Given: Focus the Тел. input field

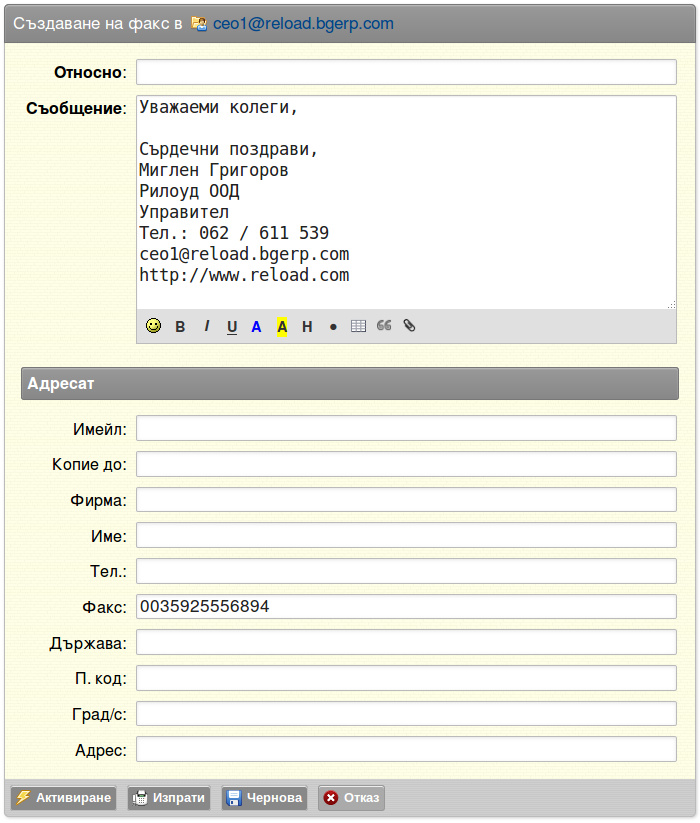Looking at the screenshot, I should 406,571.
